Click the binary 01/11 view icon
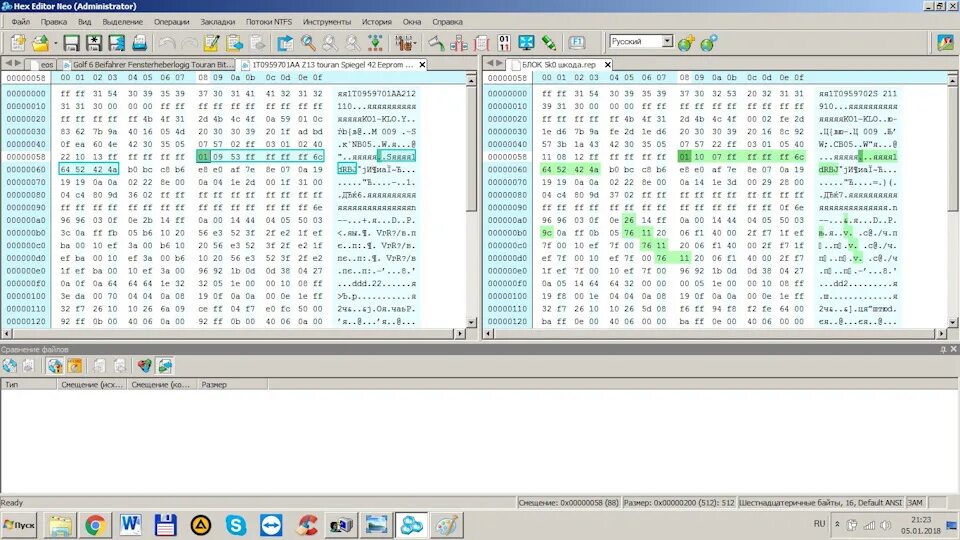Screen dimensions: 960x540 (504, 42)
